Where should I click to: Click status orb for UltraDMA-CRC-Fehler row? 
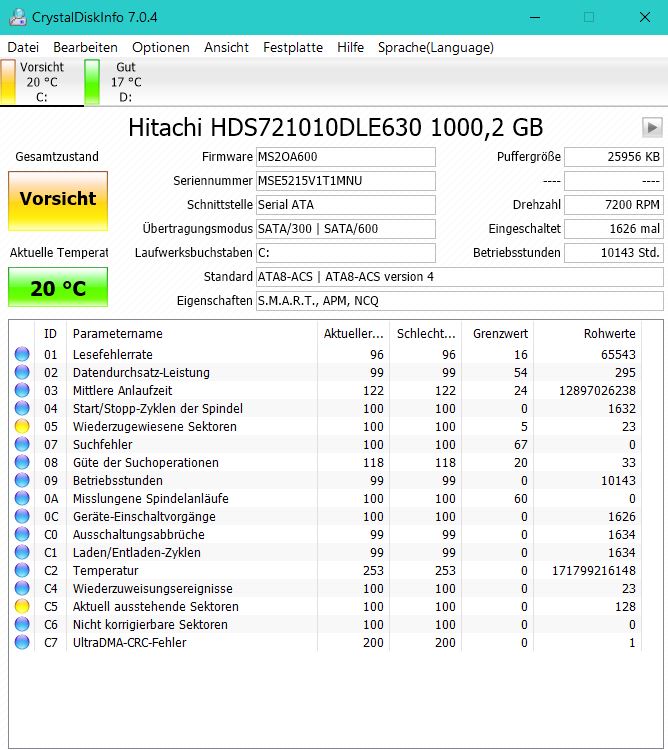point(22,642)
